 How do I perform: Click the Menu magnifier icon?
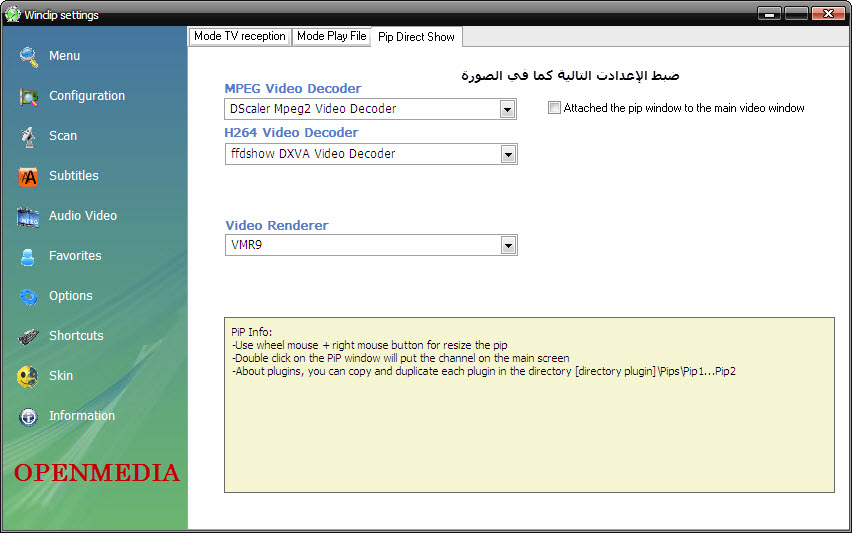[x=28, y=57]
